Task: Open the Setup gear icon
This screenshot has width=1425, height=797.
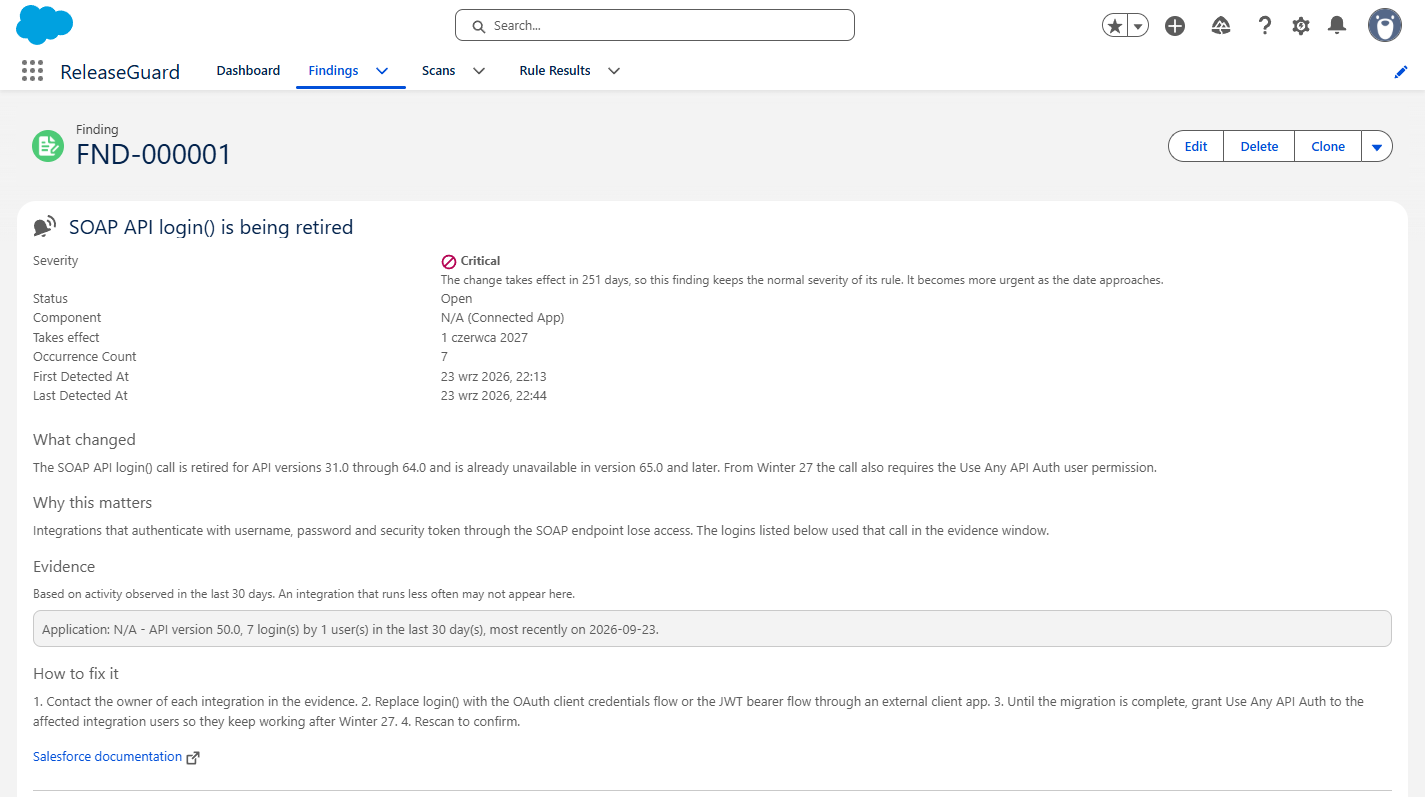Action: [x=1301, y=26]
